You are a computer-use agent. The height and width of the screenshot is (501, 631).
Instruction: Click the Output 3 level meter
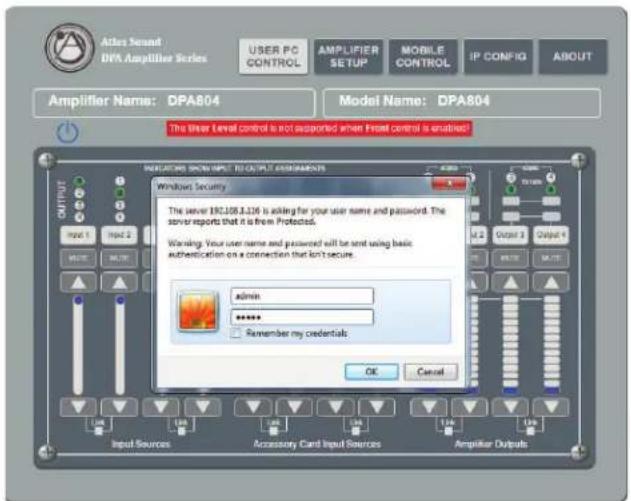pos(511,344)
